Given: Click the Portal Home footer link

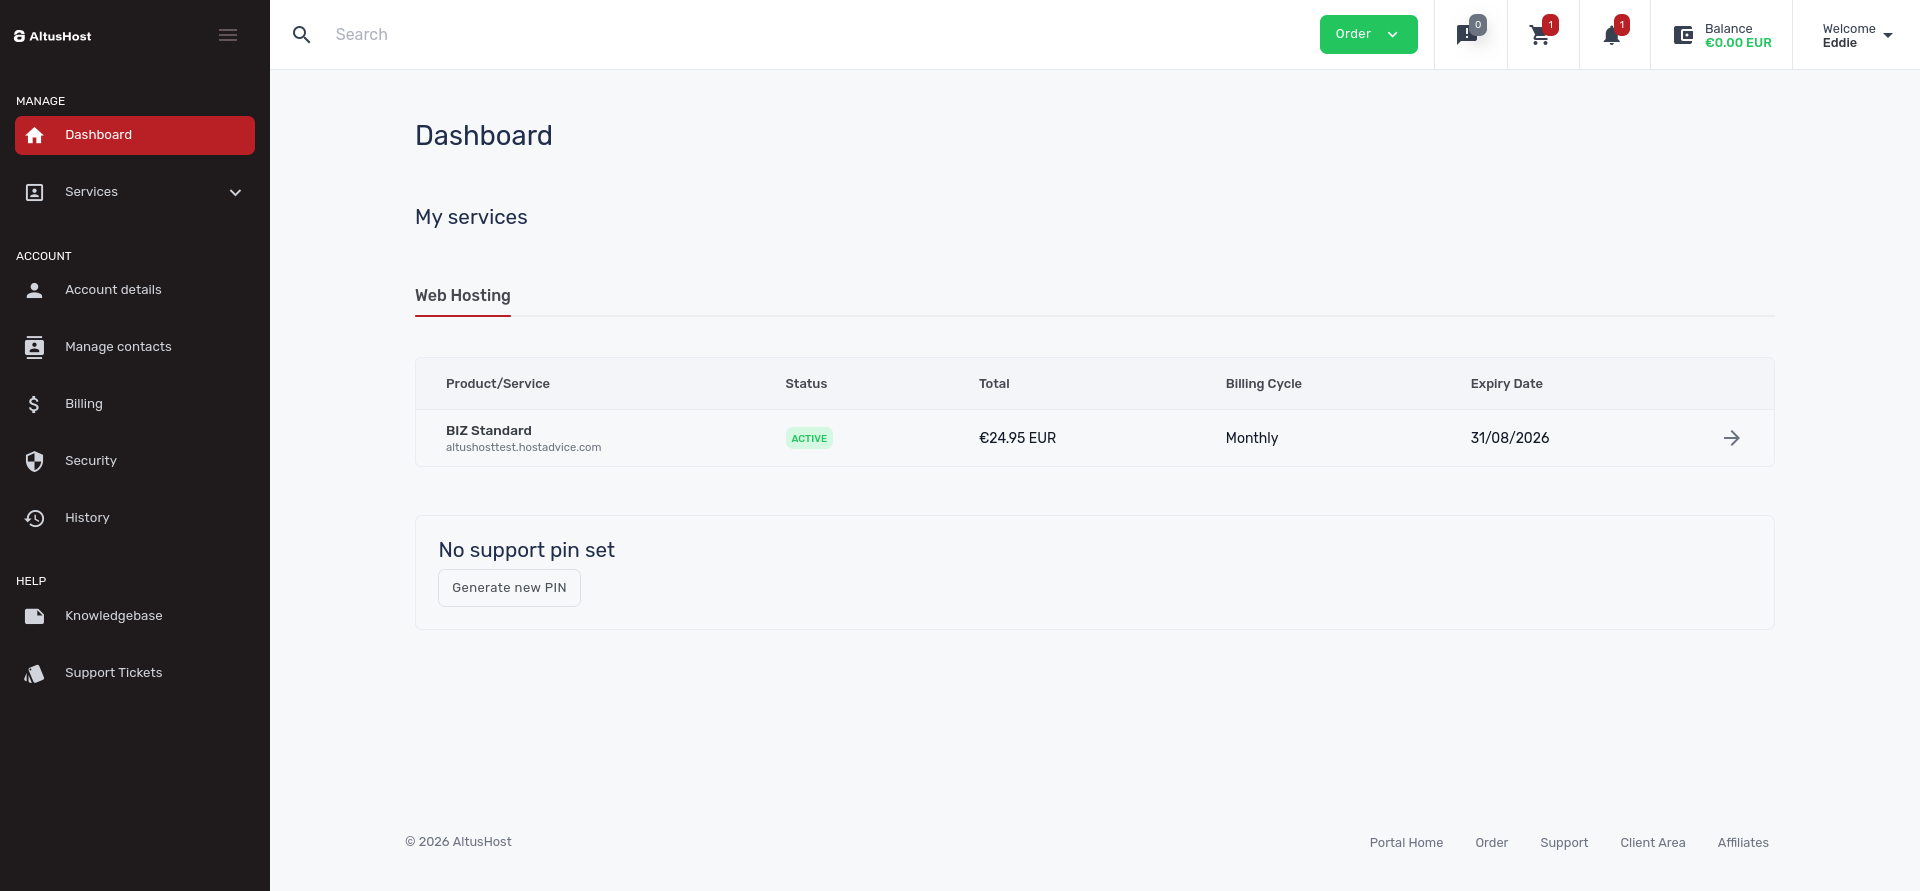Looking at the screenshot, I should [1406, 843].
